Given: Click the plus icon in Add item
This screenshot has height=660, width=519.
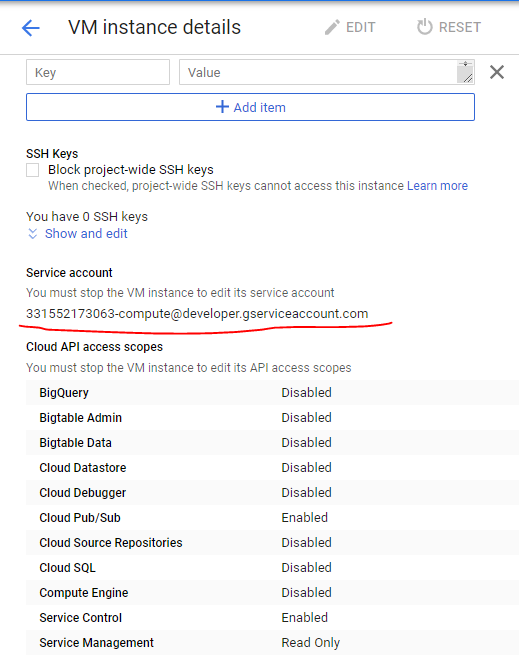Looking at the screenshot, I should [222, 107].
